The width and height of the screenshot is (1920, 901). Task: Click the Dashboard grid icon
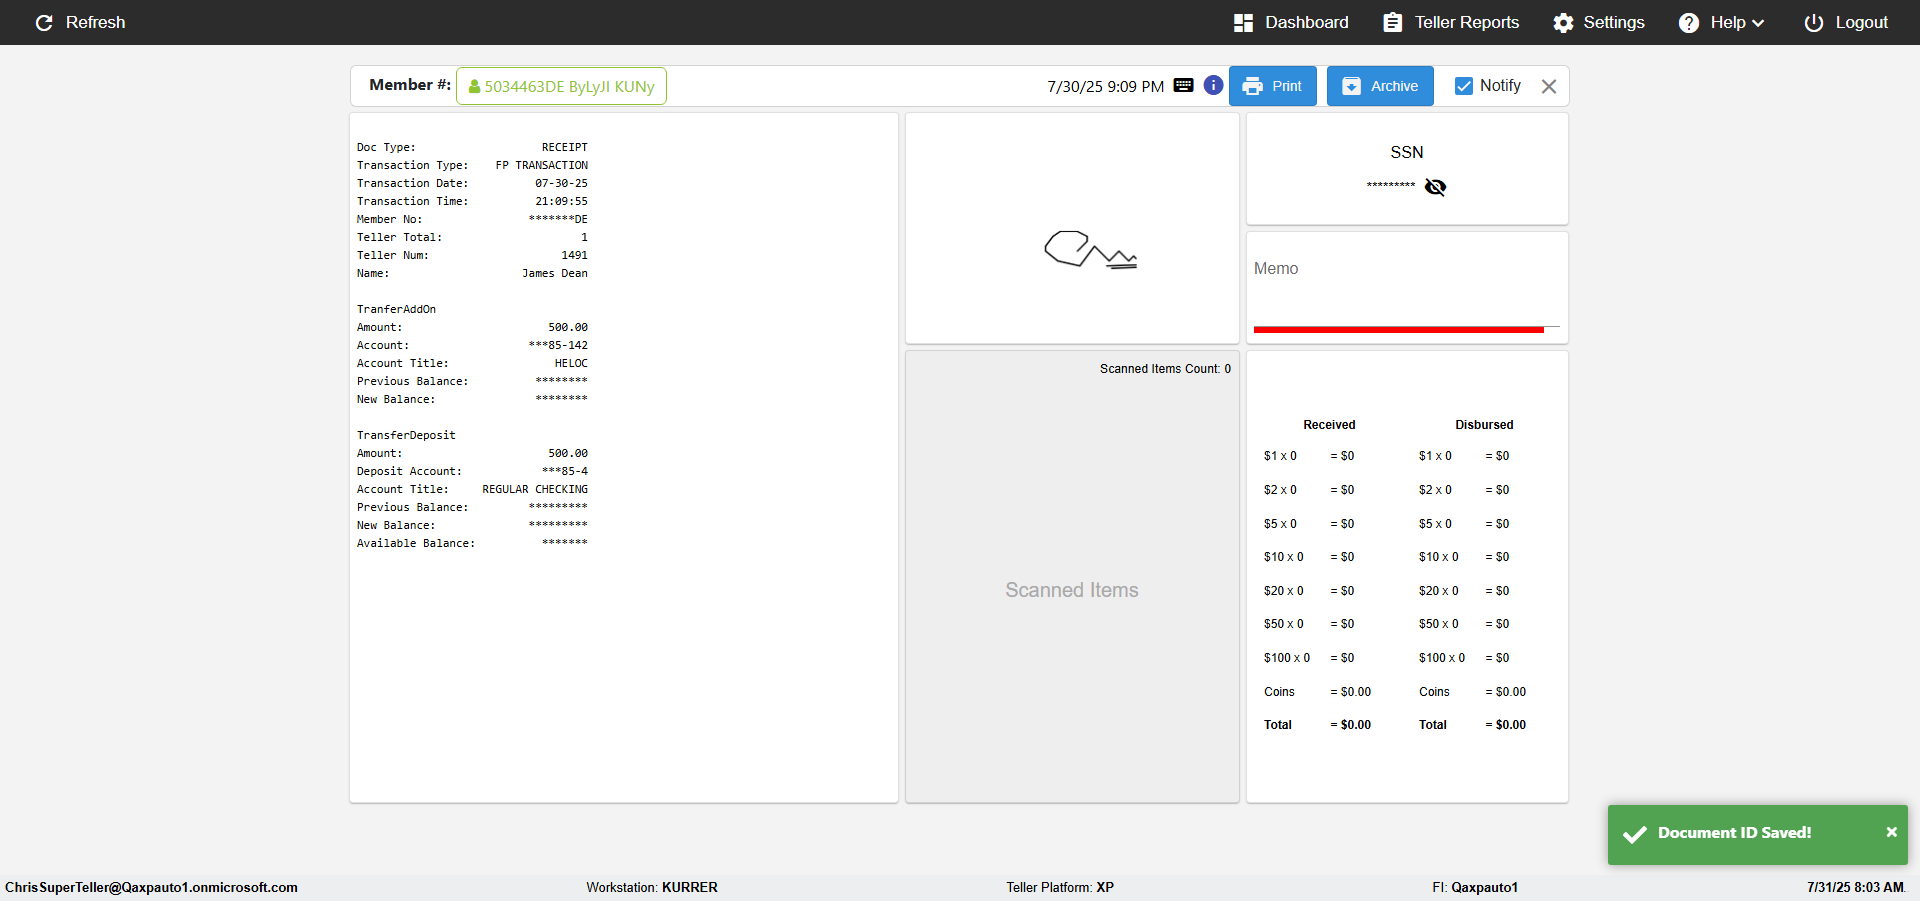(x=1243, y=23)
